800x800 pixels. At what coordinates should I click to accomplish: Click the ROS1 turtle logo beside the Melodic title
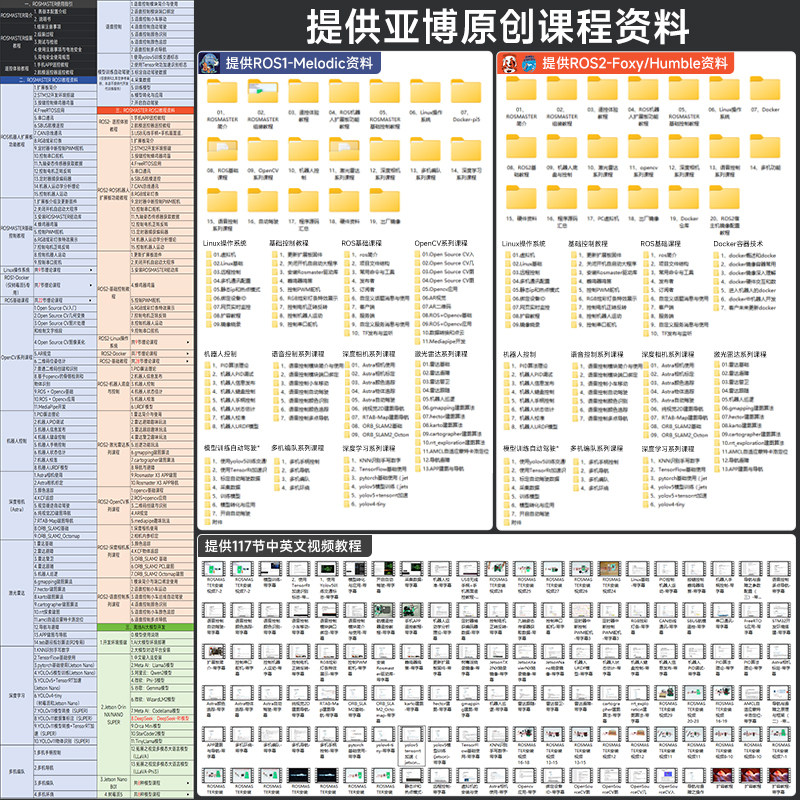(x=209, y=63)
